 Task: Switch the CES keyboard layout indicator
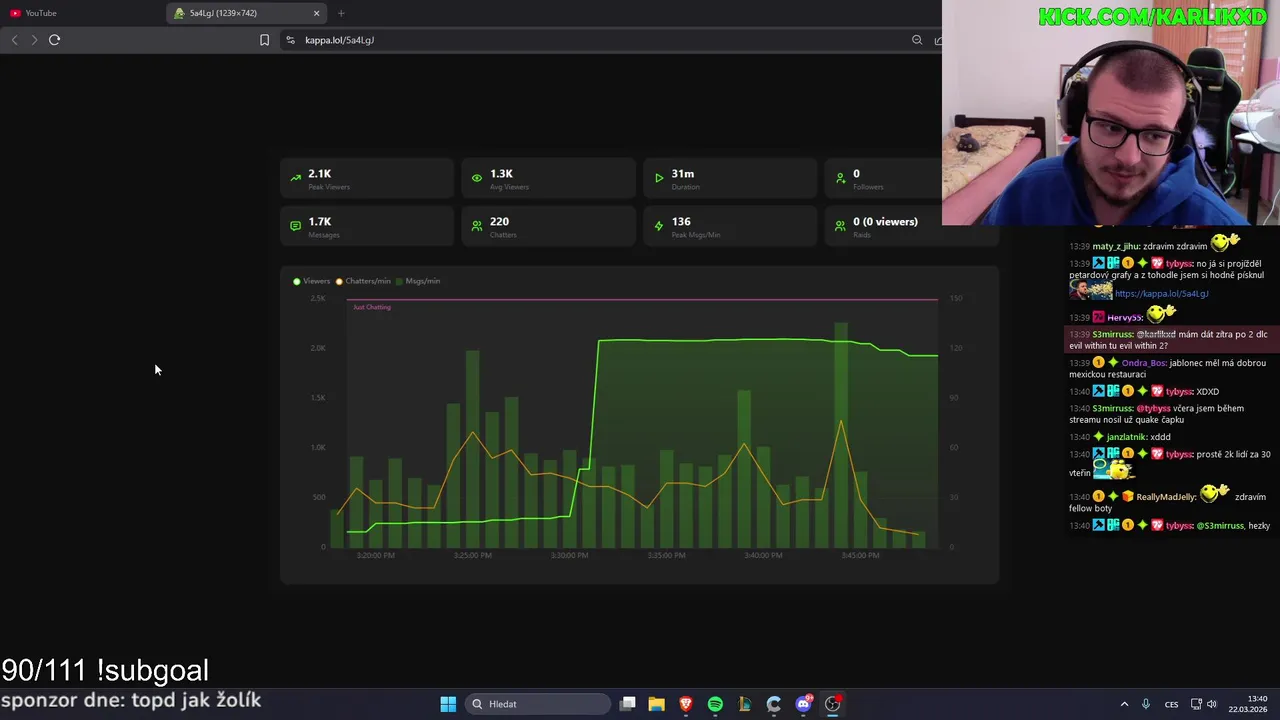point(1171,704)
